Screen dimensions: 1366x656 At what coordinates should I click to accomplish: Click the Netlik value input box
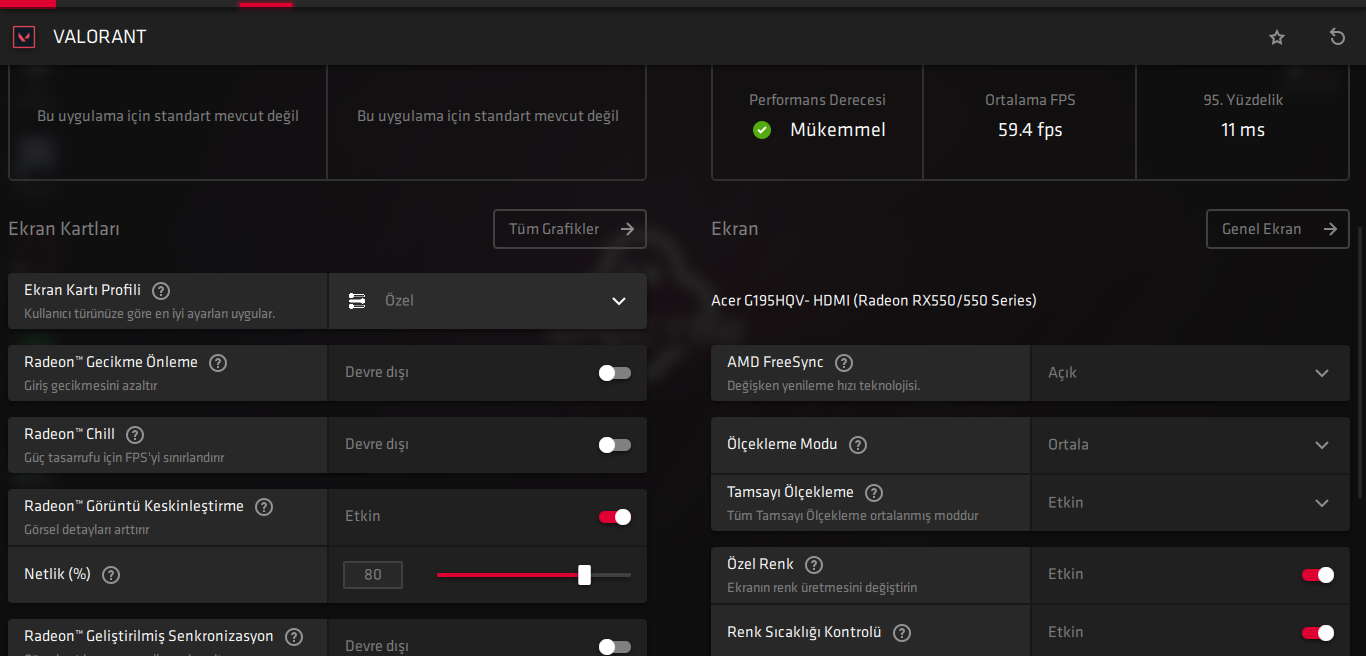[373, 575]
